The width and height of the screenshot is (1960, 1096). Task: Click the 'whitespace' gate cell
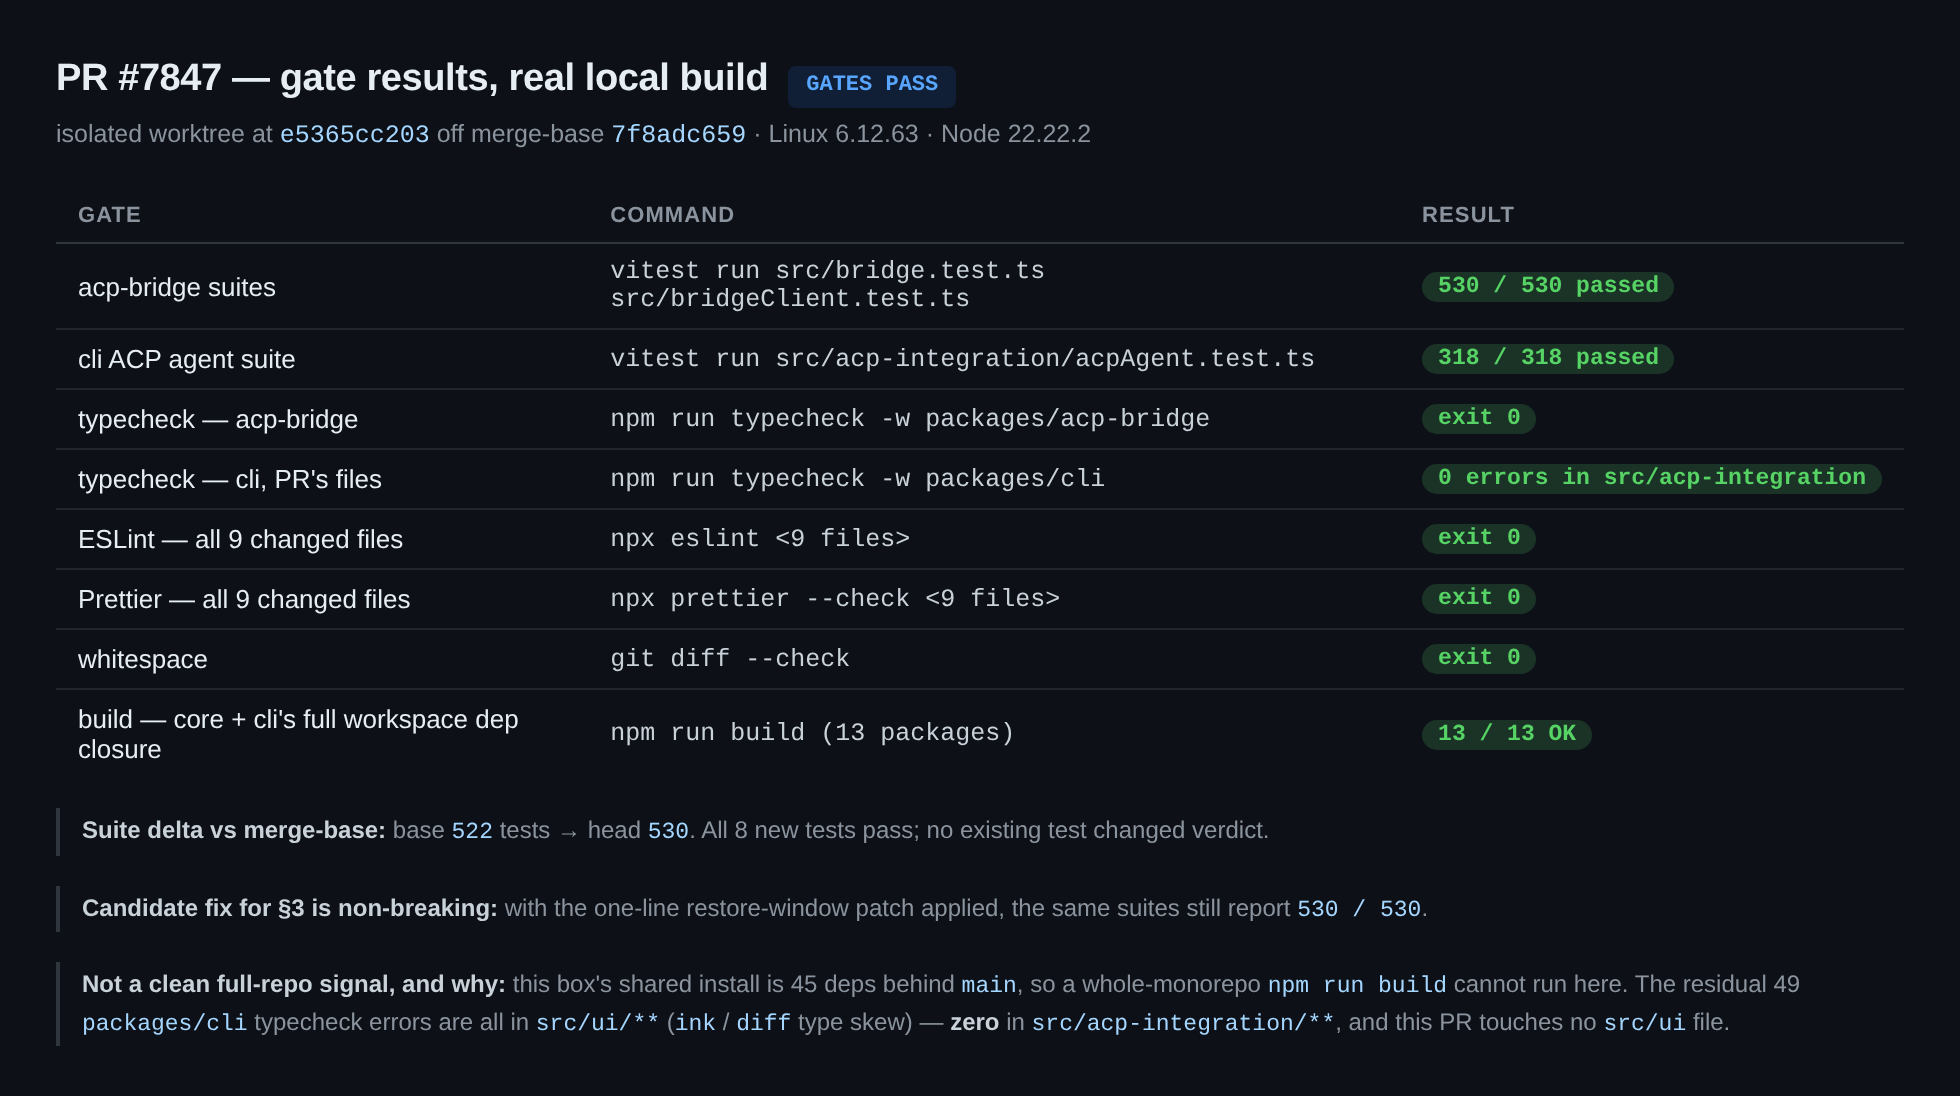coord(143,659)
